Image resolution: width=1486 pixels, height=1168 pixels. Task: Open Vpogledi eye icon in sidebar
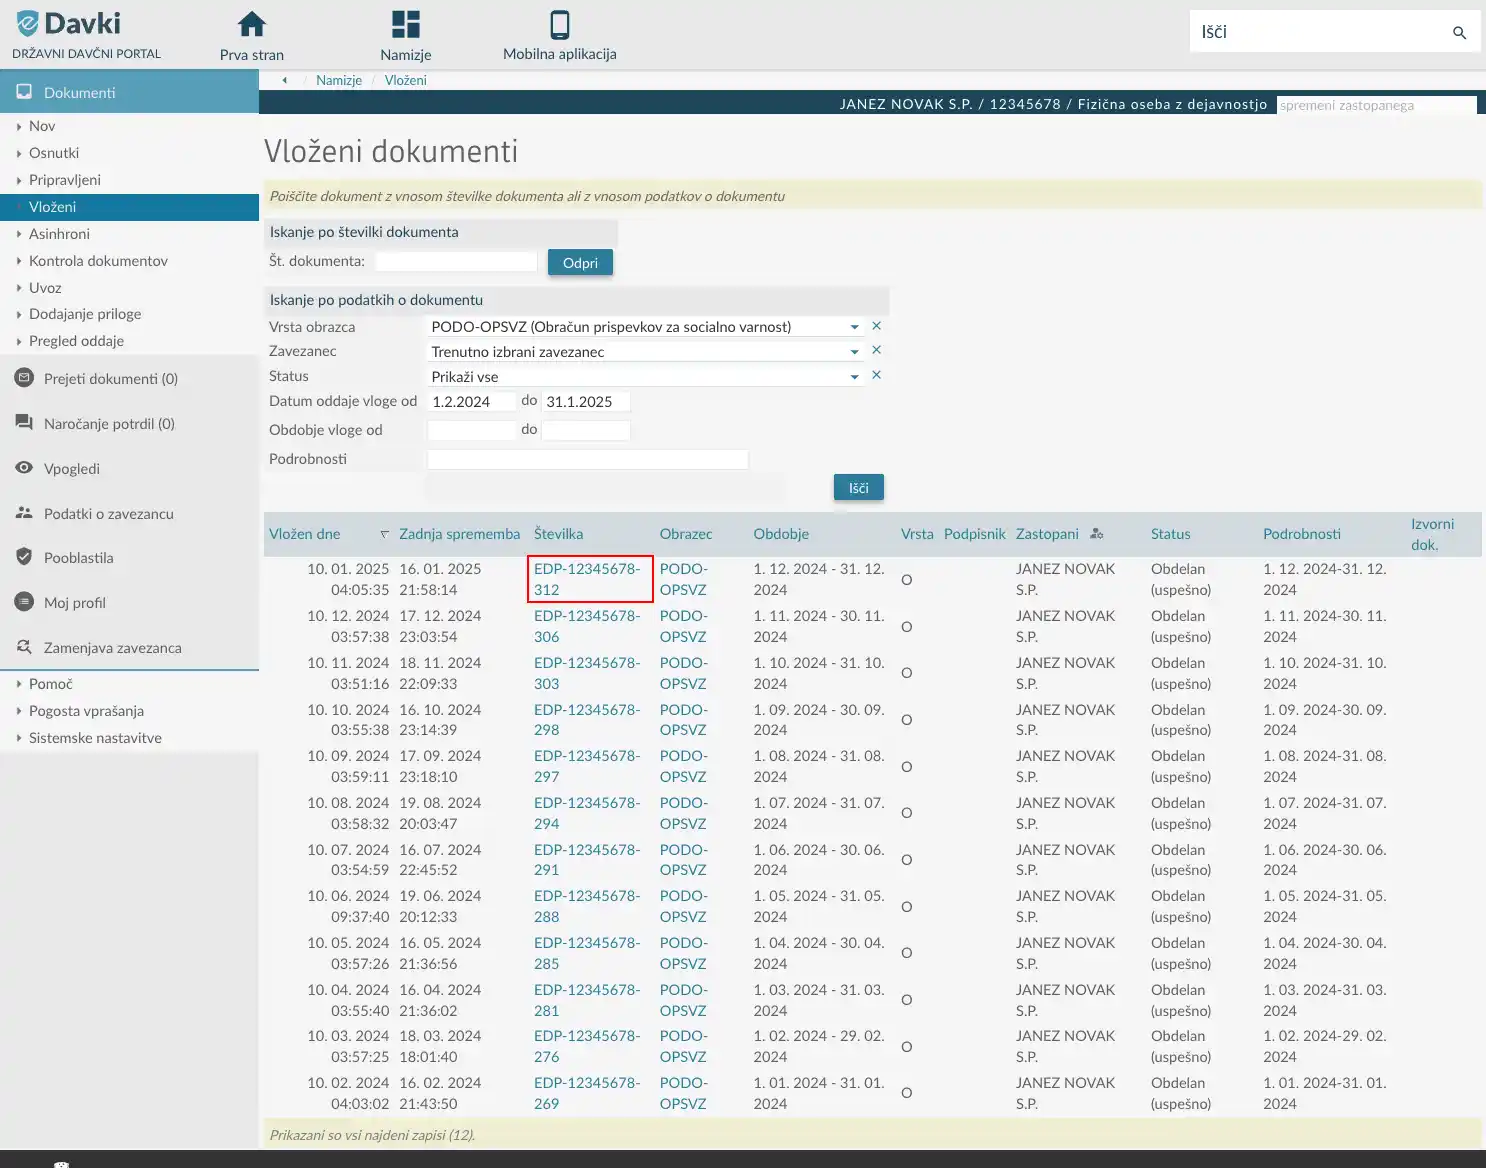[x=25, y=468]
